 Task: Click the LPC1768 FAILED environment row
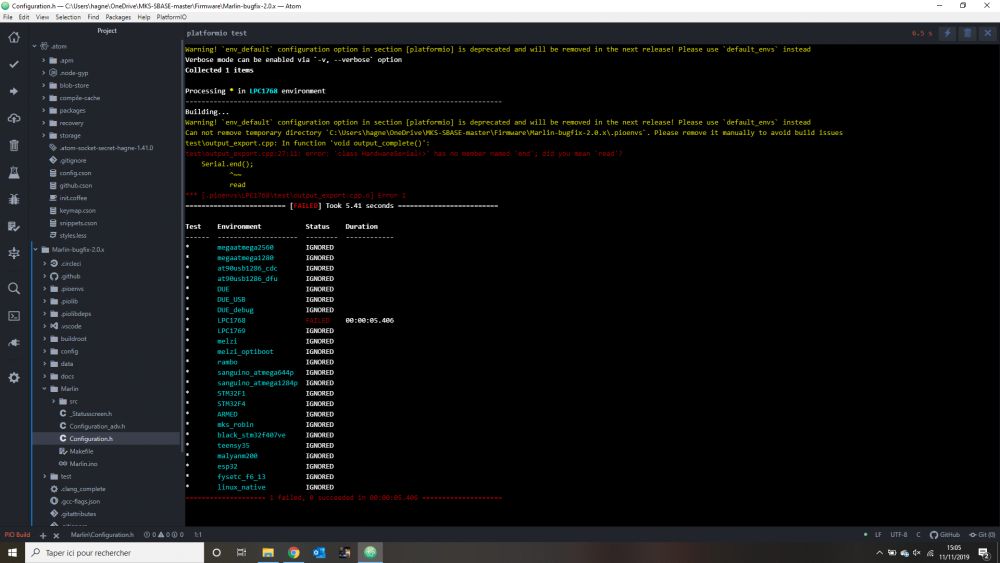click(x=290, y=321)
